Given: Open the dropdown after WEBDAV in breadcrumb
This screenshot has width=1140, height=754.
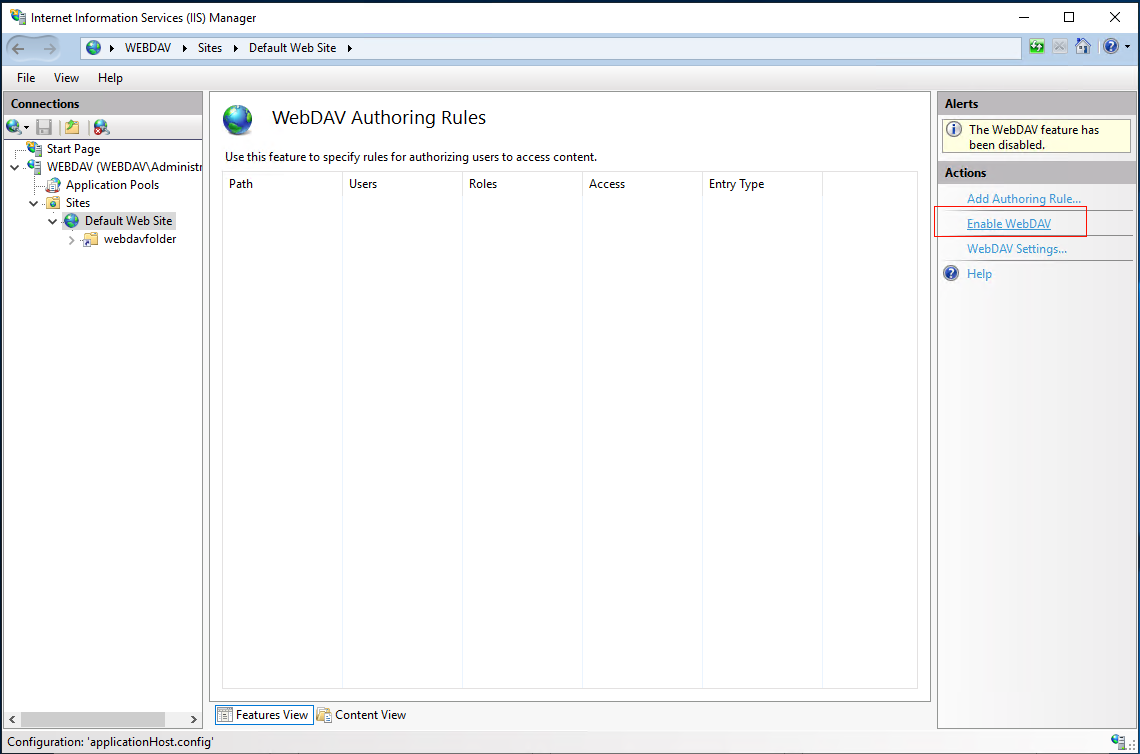Looking at the screenshot, I should [185, 48].
